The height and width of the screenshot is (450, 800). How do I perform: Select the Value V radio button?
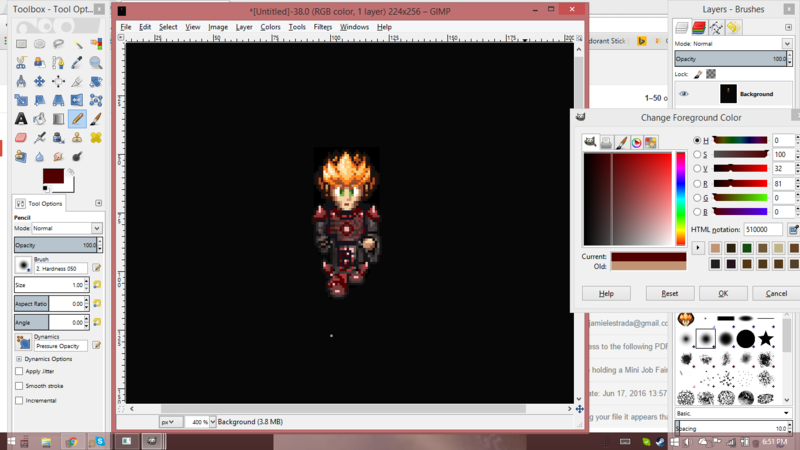697,168
